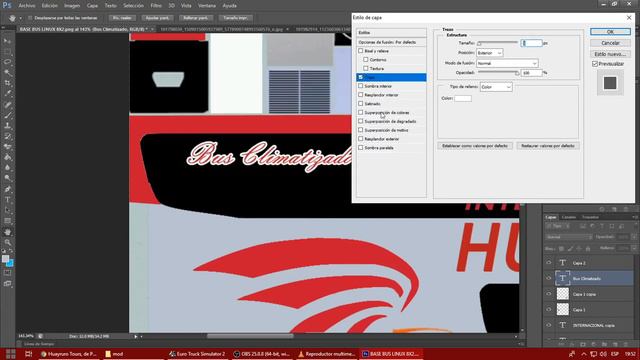The height and width of the screenshot is (360, 640).
Task: Select the History Brush tool
Action: (x=7, y=136)
